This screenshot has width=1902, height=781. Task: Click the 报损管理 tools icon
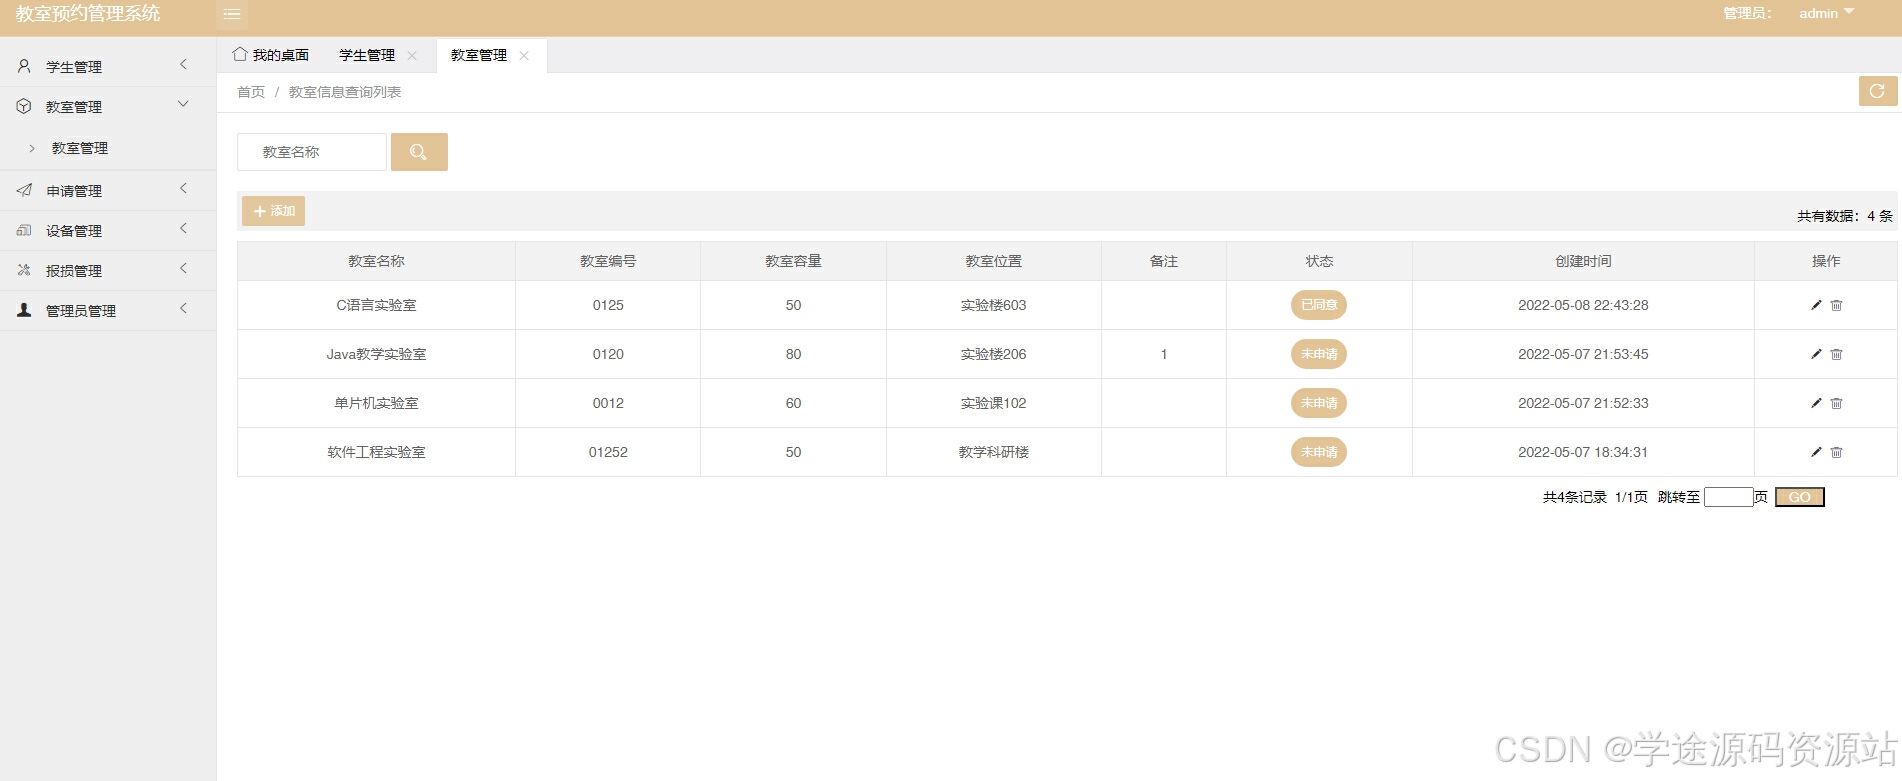pyautogui.click(x=24, y=270)
